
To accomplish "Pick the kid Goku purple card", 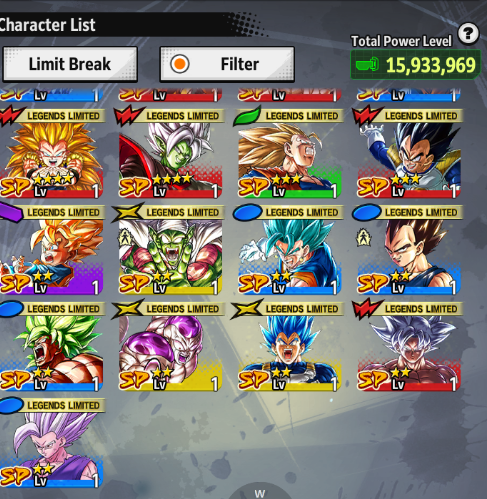I will tap(51, 249).
